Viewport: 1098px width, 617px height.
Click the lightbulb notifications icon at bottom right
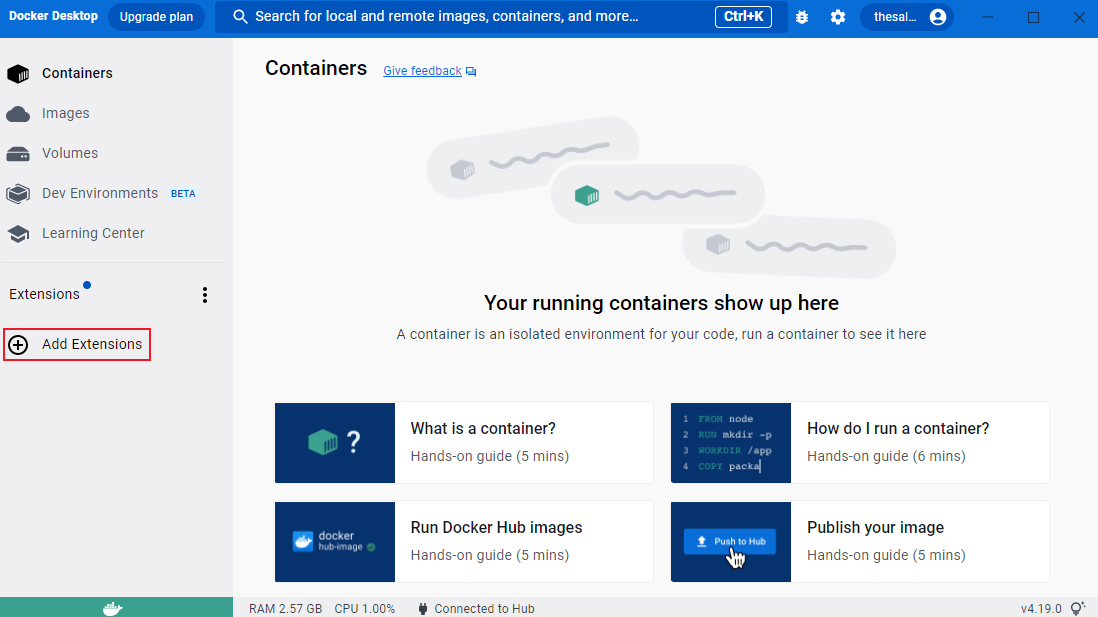pos(1077,608)
